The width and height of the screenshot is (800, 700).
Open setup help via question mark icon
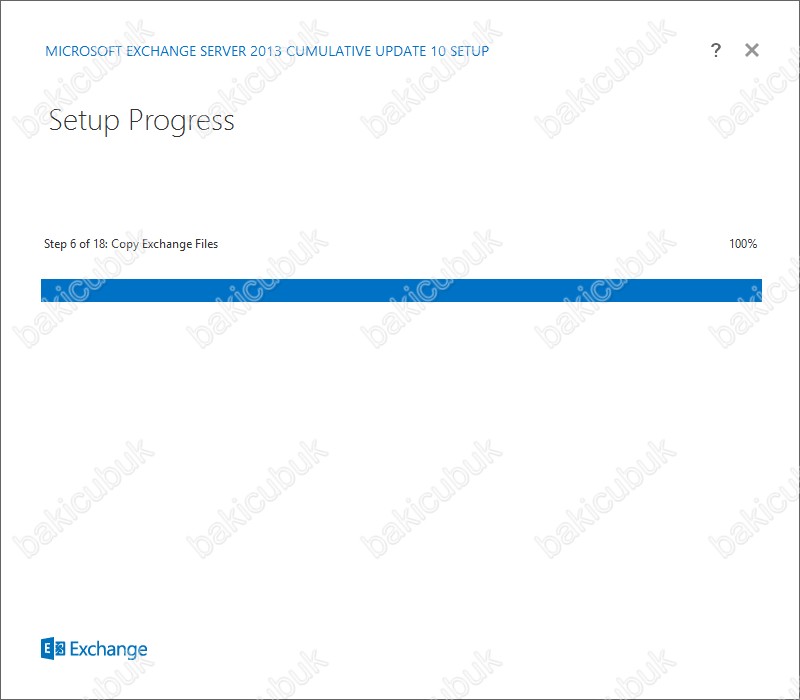715,50
